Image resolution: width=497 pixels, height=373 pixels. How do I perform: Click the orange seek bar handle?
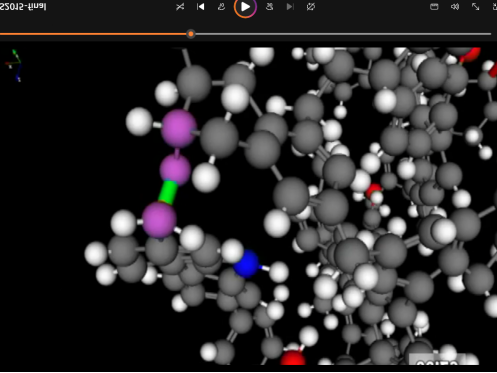[x=191, y=34]
